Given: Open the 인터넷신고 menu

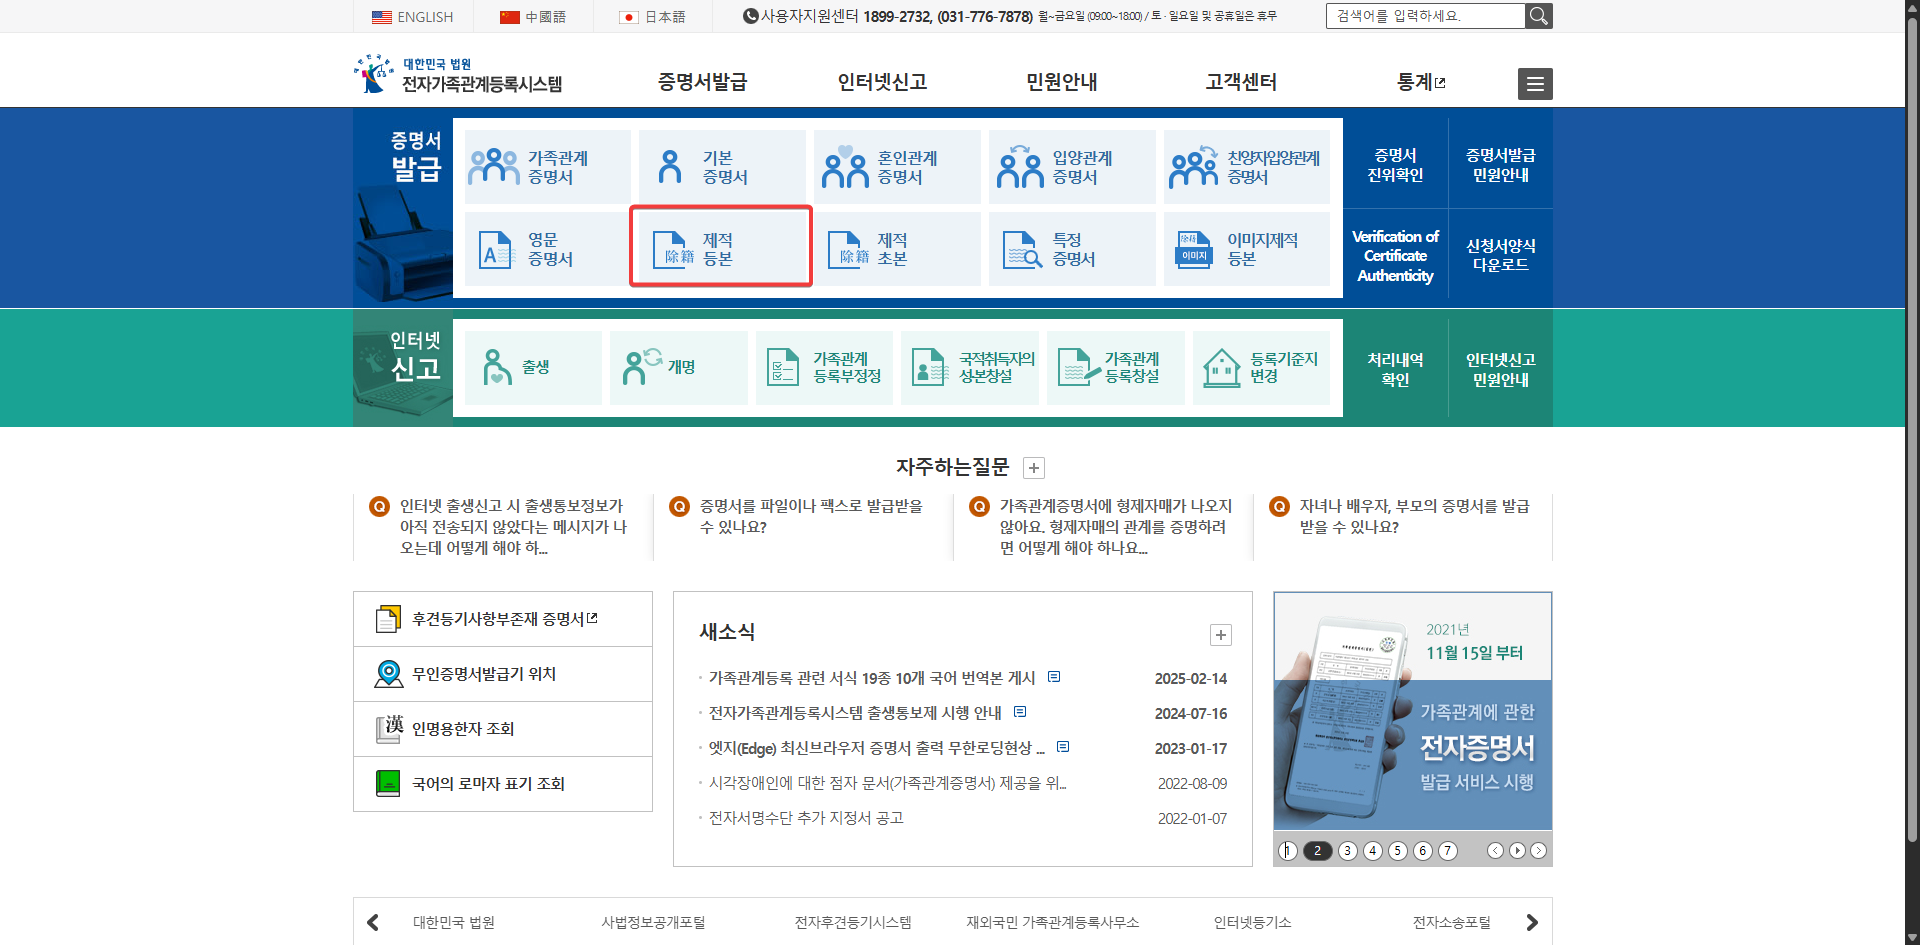Looking at the screenshot, I should [881, 83].
